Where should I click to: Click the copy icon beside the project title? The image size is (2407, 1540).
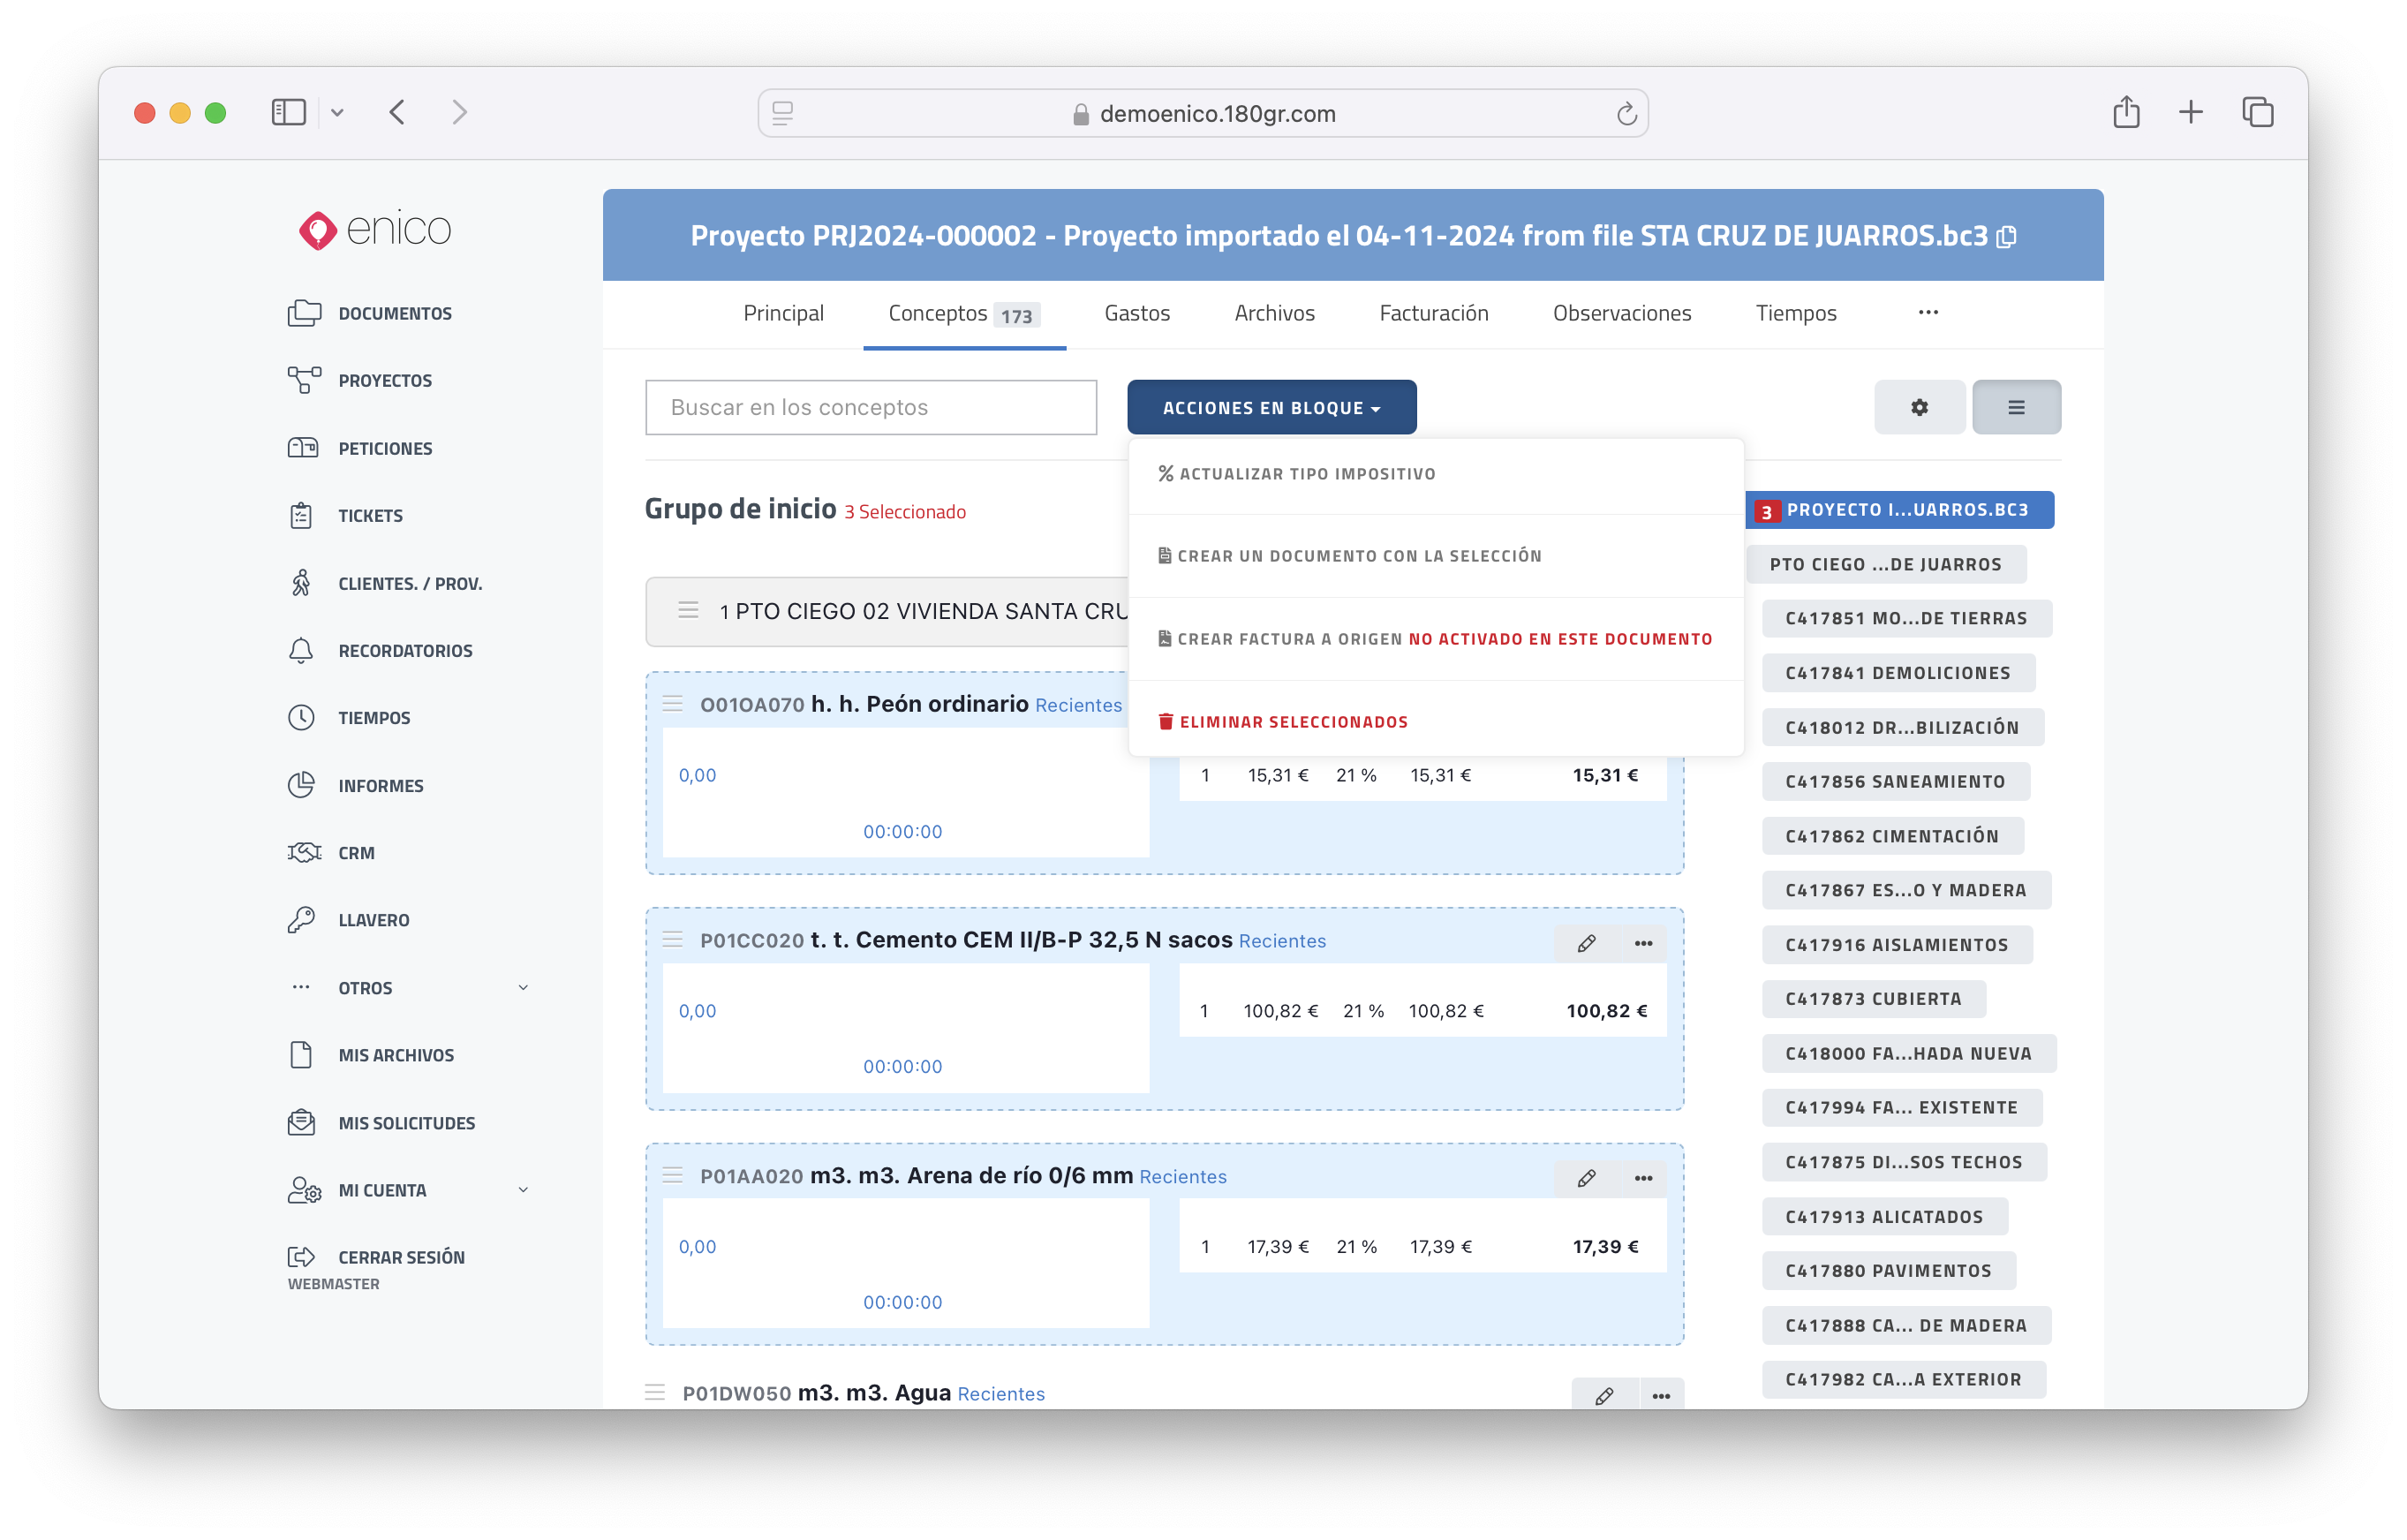2006,237
